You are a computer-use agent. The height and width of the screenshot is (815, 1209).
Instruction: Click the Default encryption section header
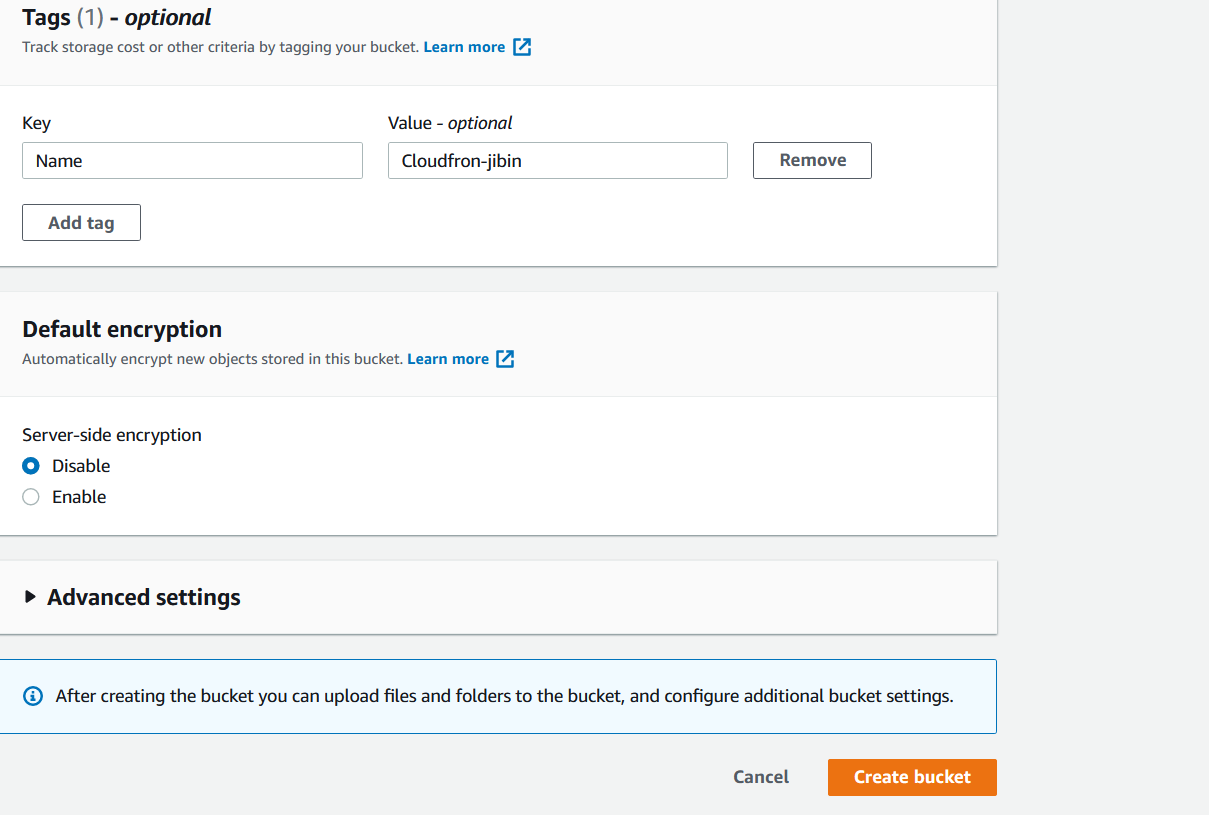coord(122,329)
